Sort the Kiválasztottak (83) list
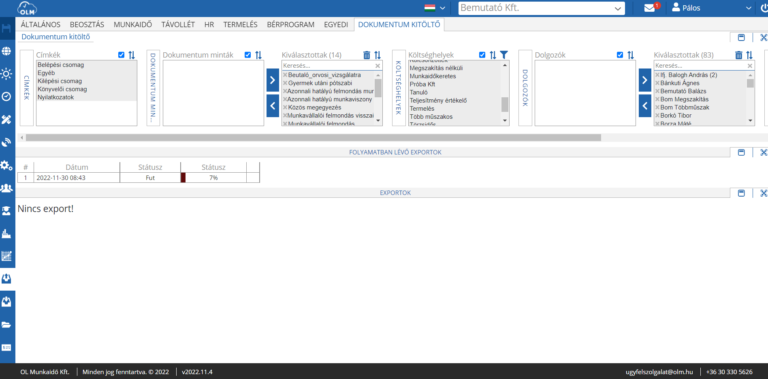768x379 pixels. (749, 55)
